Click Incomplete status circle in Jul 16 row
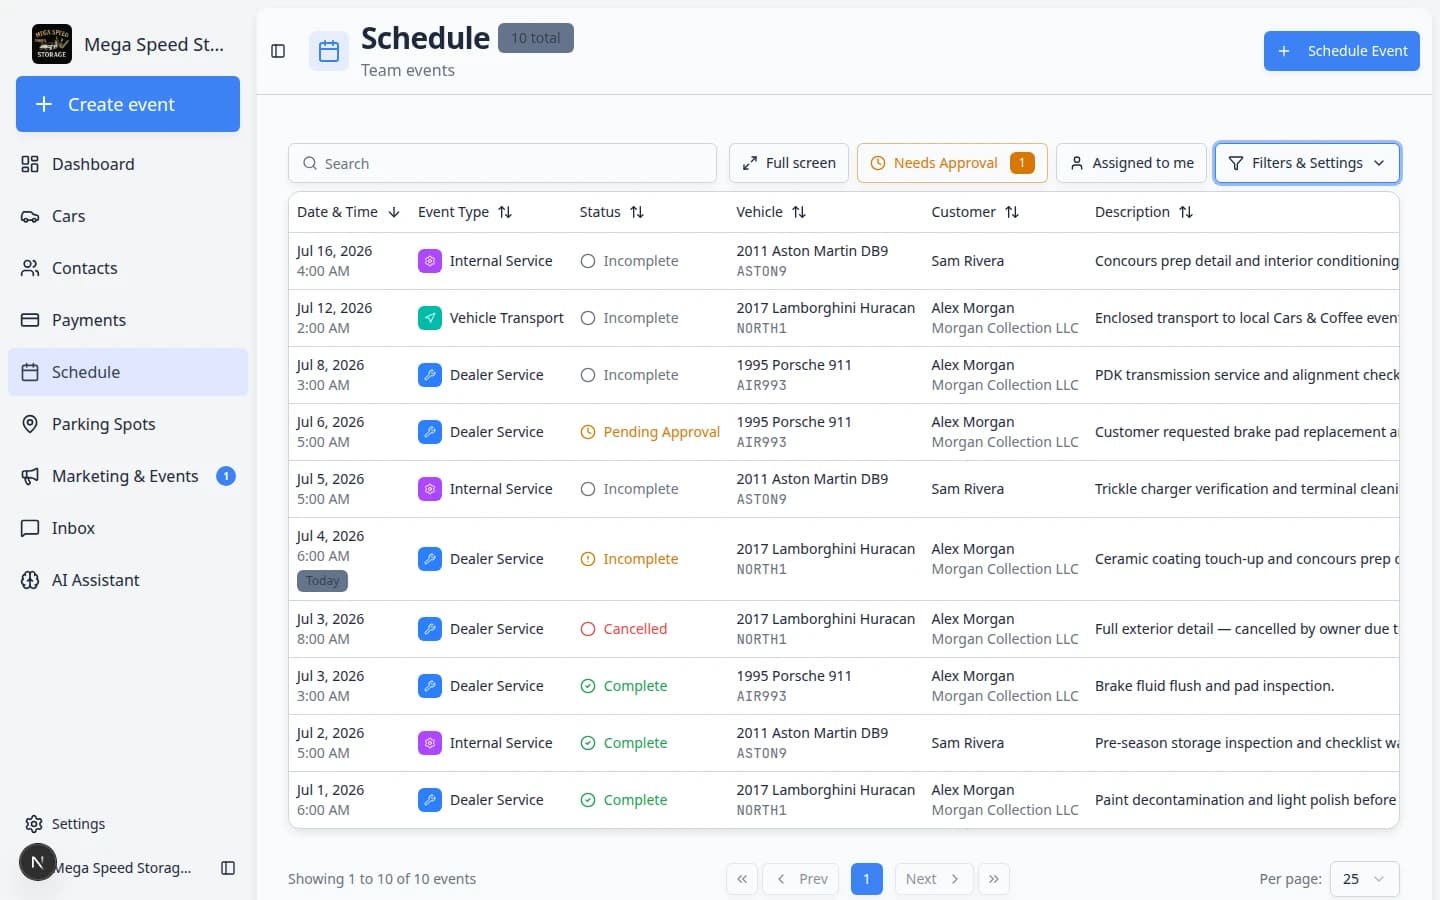 pos(588,261)
